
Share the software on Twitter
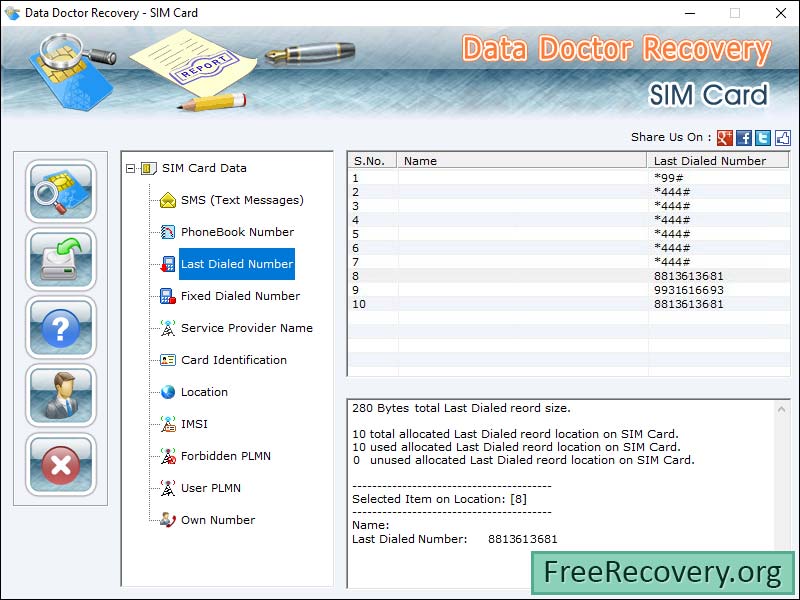[762, 137]
